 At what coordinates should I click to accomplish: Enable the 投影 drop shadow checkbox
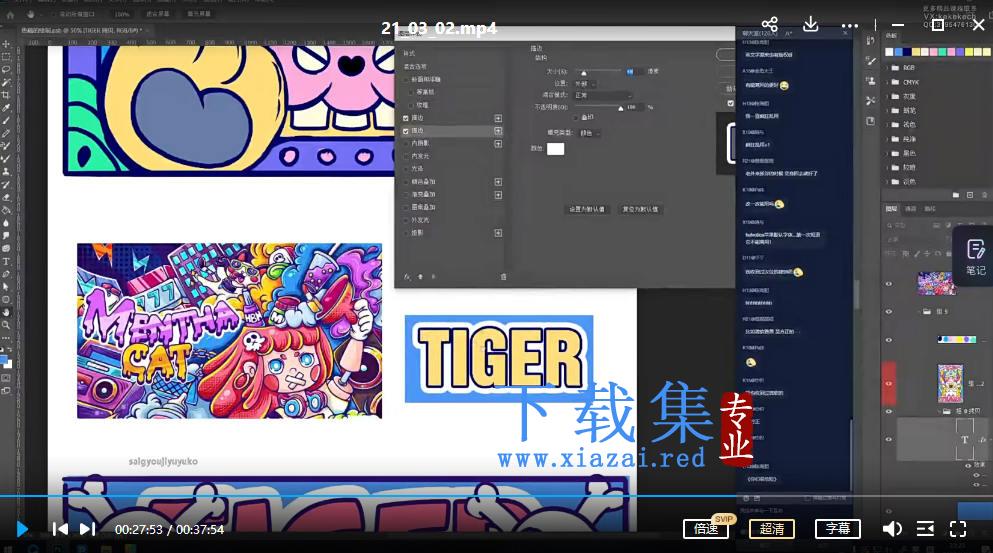(406, 233)
